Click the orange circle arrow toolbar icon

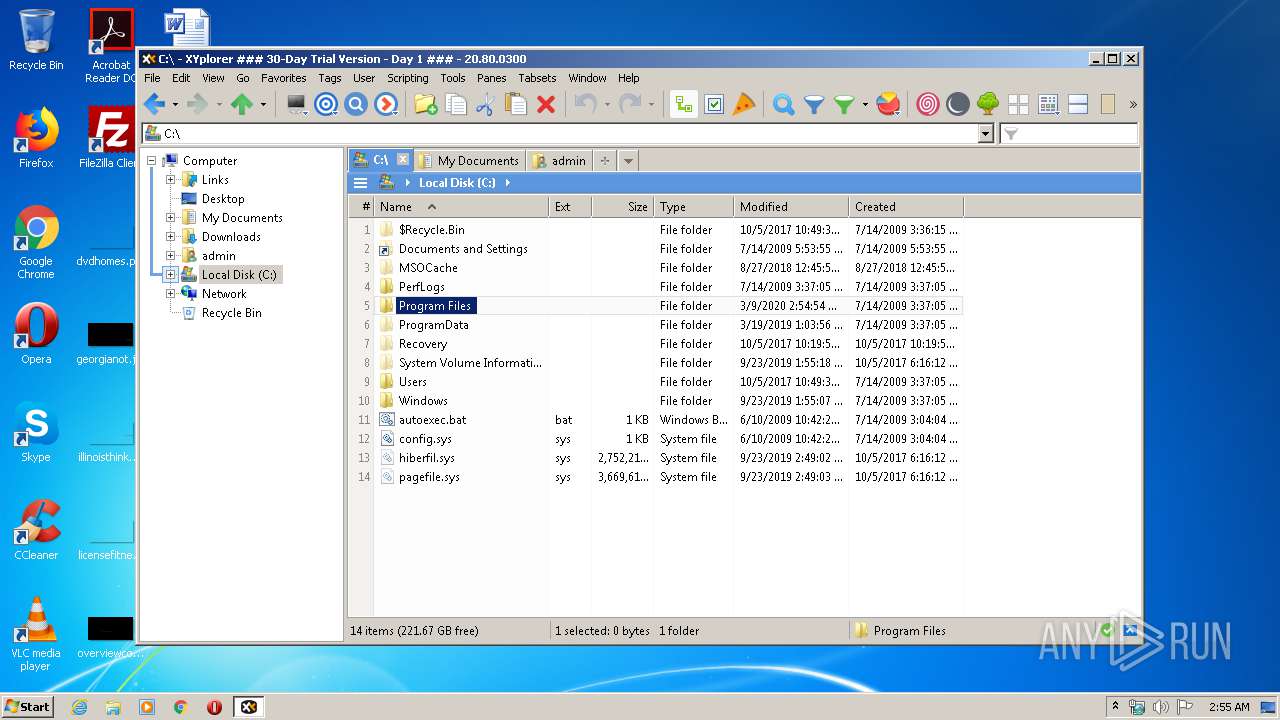[x=386, y=104]
